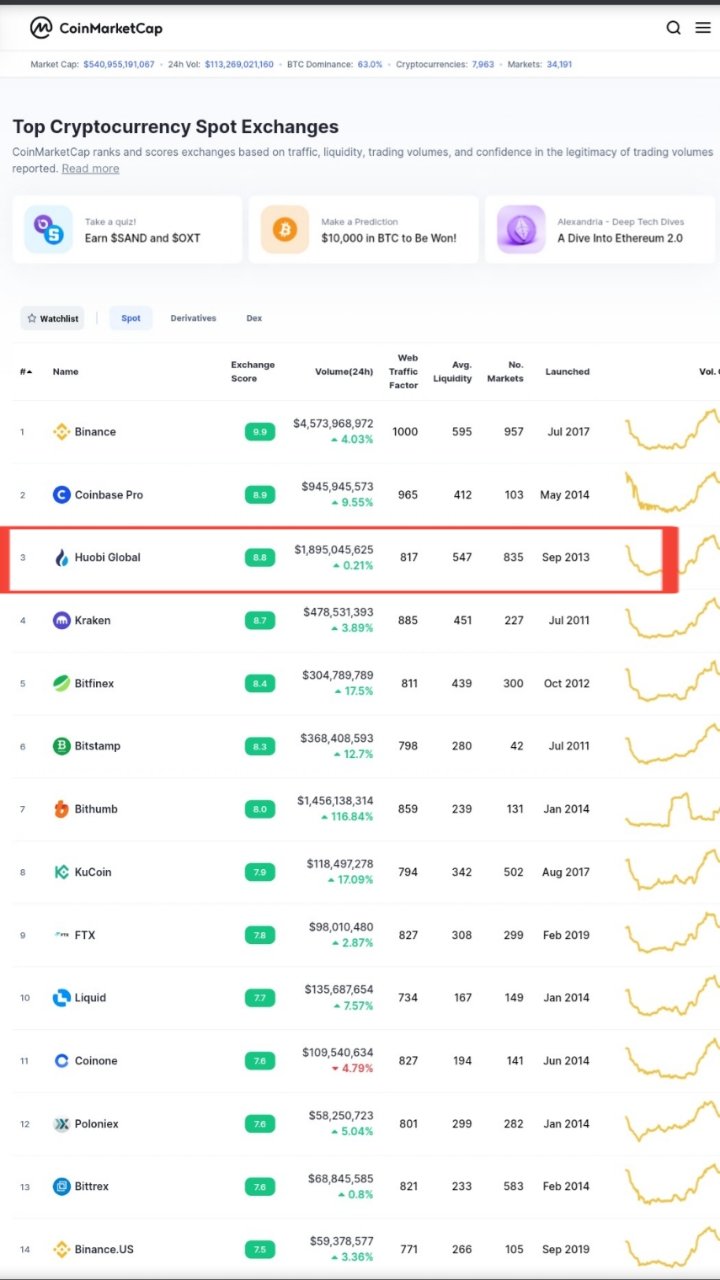Screen dimensions: 720x1280
Task: Click Coinbase Pro's 8.9 score badge
Action: (x=260, y=495)
